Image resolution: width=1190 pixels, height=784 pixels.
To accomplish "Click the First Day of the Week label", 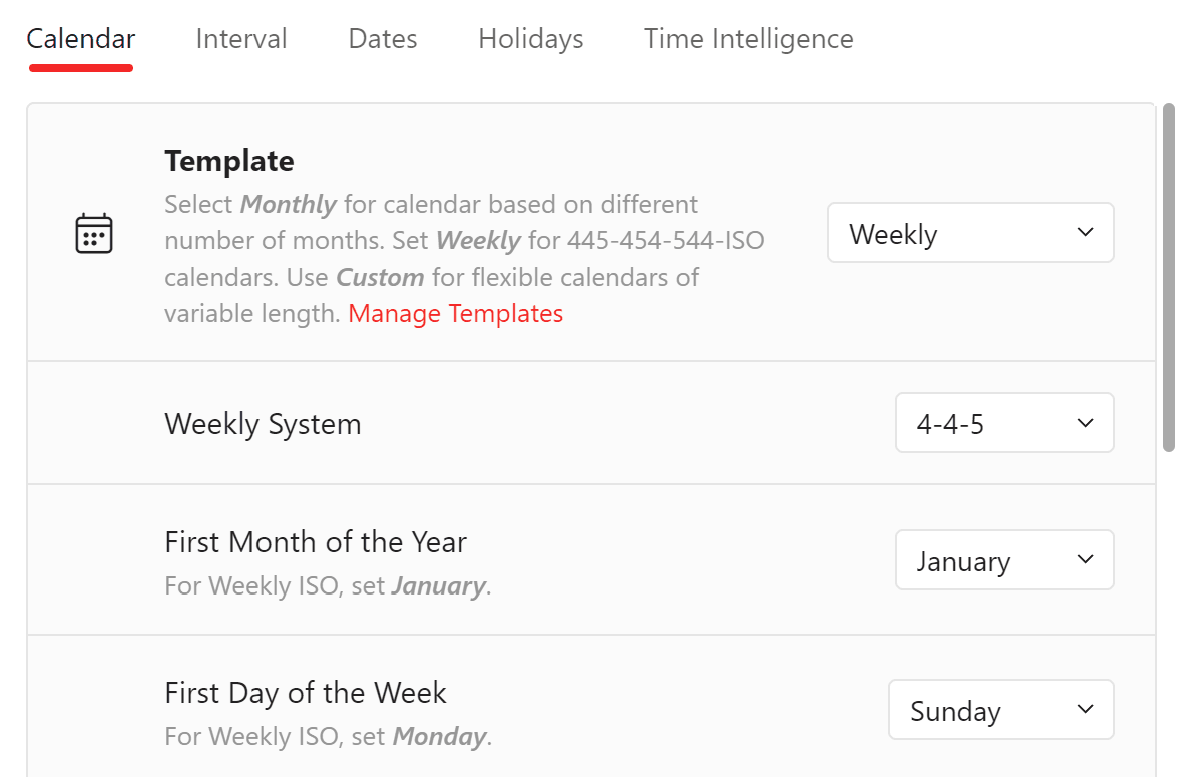I will coord(305,692).
